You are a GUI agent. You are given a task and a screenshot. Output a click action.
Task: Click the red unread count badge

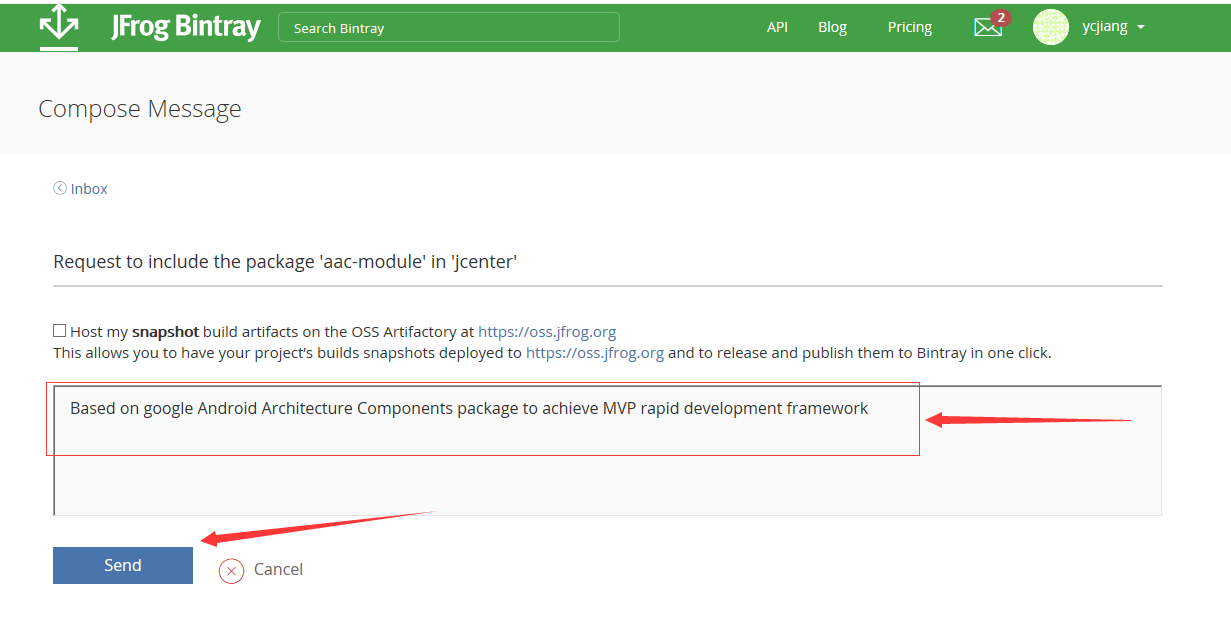pyautogui.click(x=1001, y=18)
